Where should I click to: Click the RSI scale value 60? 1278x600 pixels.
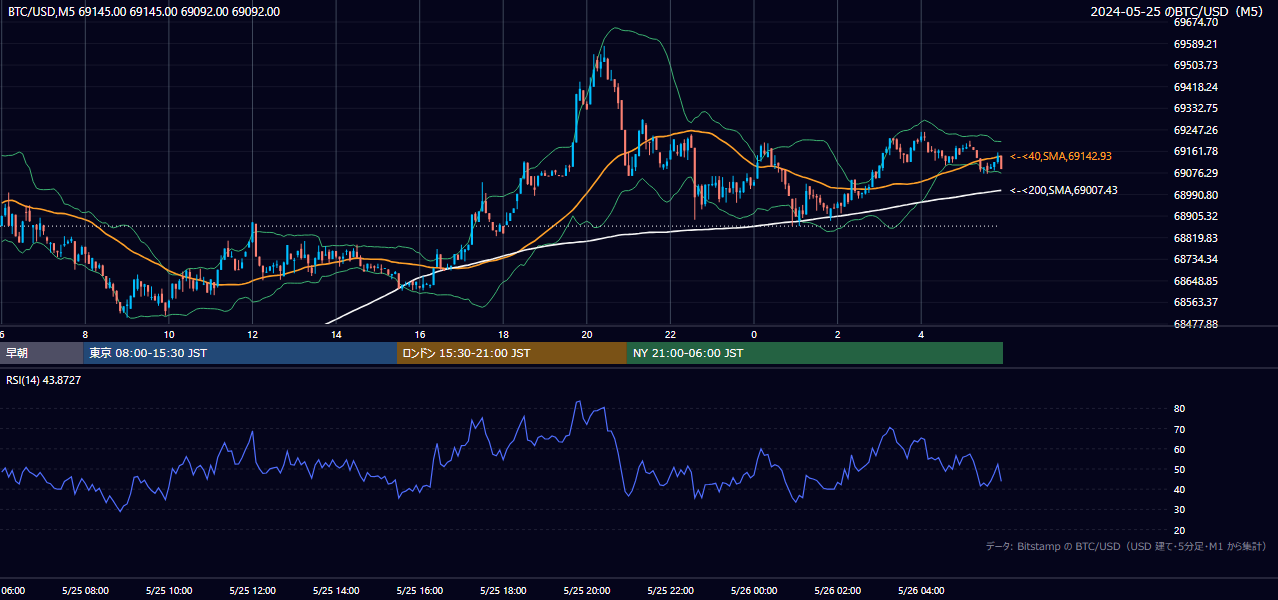[x=1179, y=449]
